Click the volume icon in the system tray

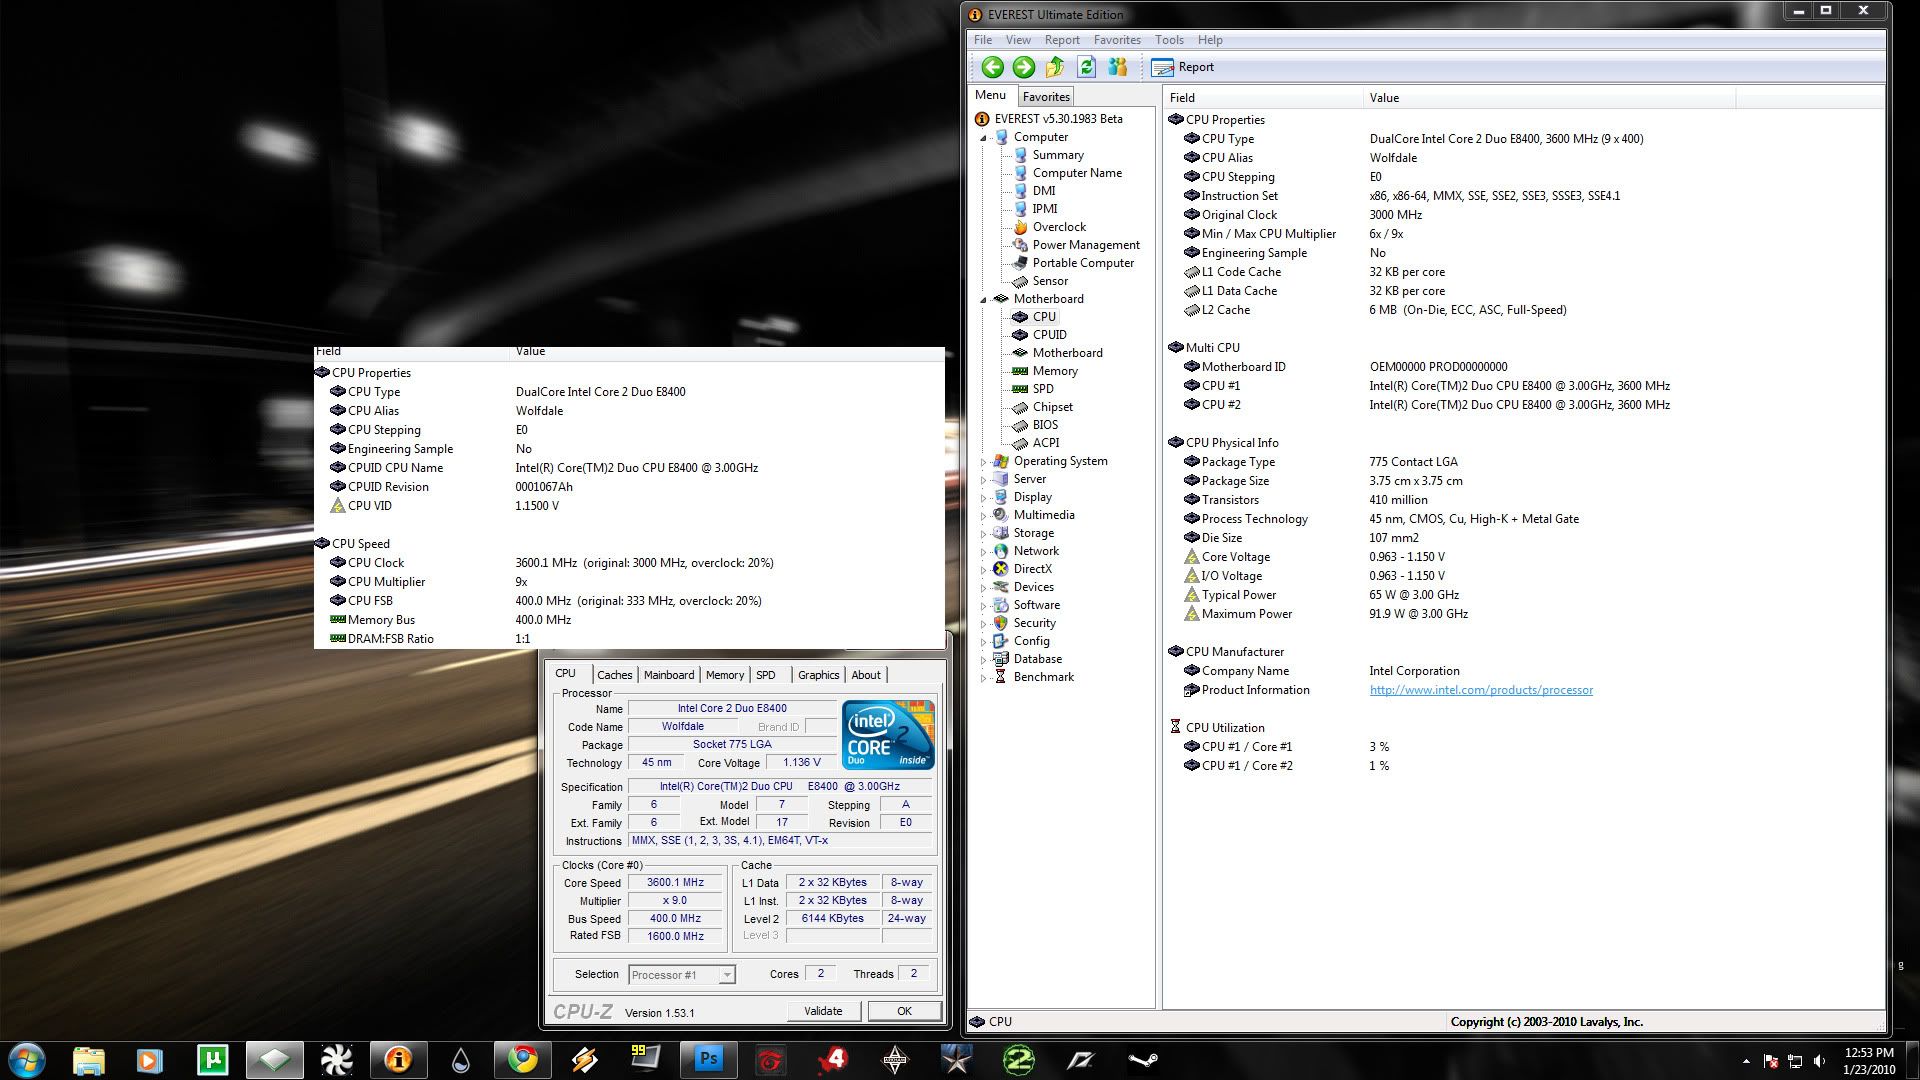[1822, 1059]
